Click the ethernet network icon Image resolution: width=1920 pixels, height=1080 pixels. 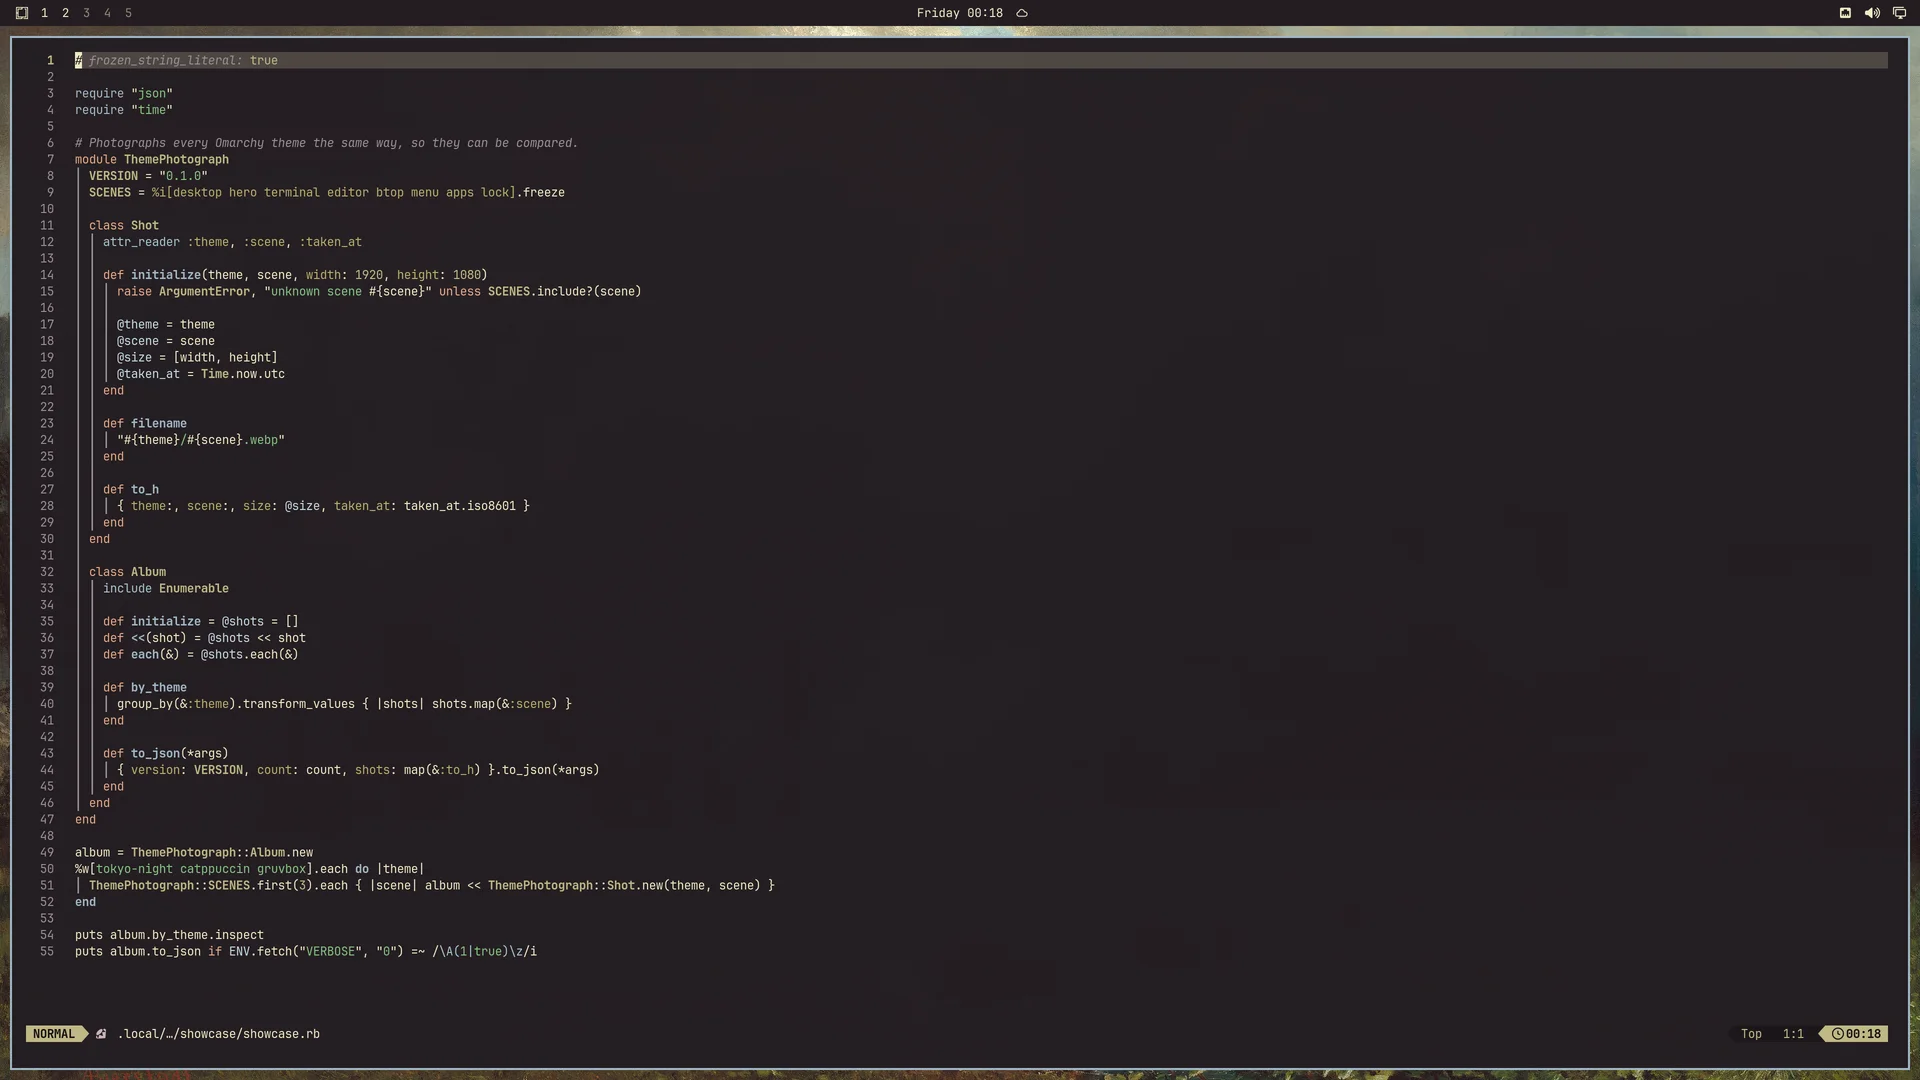1845,13
